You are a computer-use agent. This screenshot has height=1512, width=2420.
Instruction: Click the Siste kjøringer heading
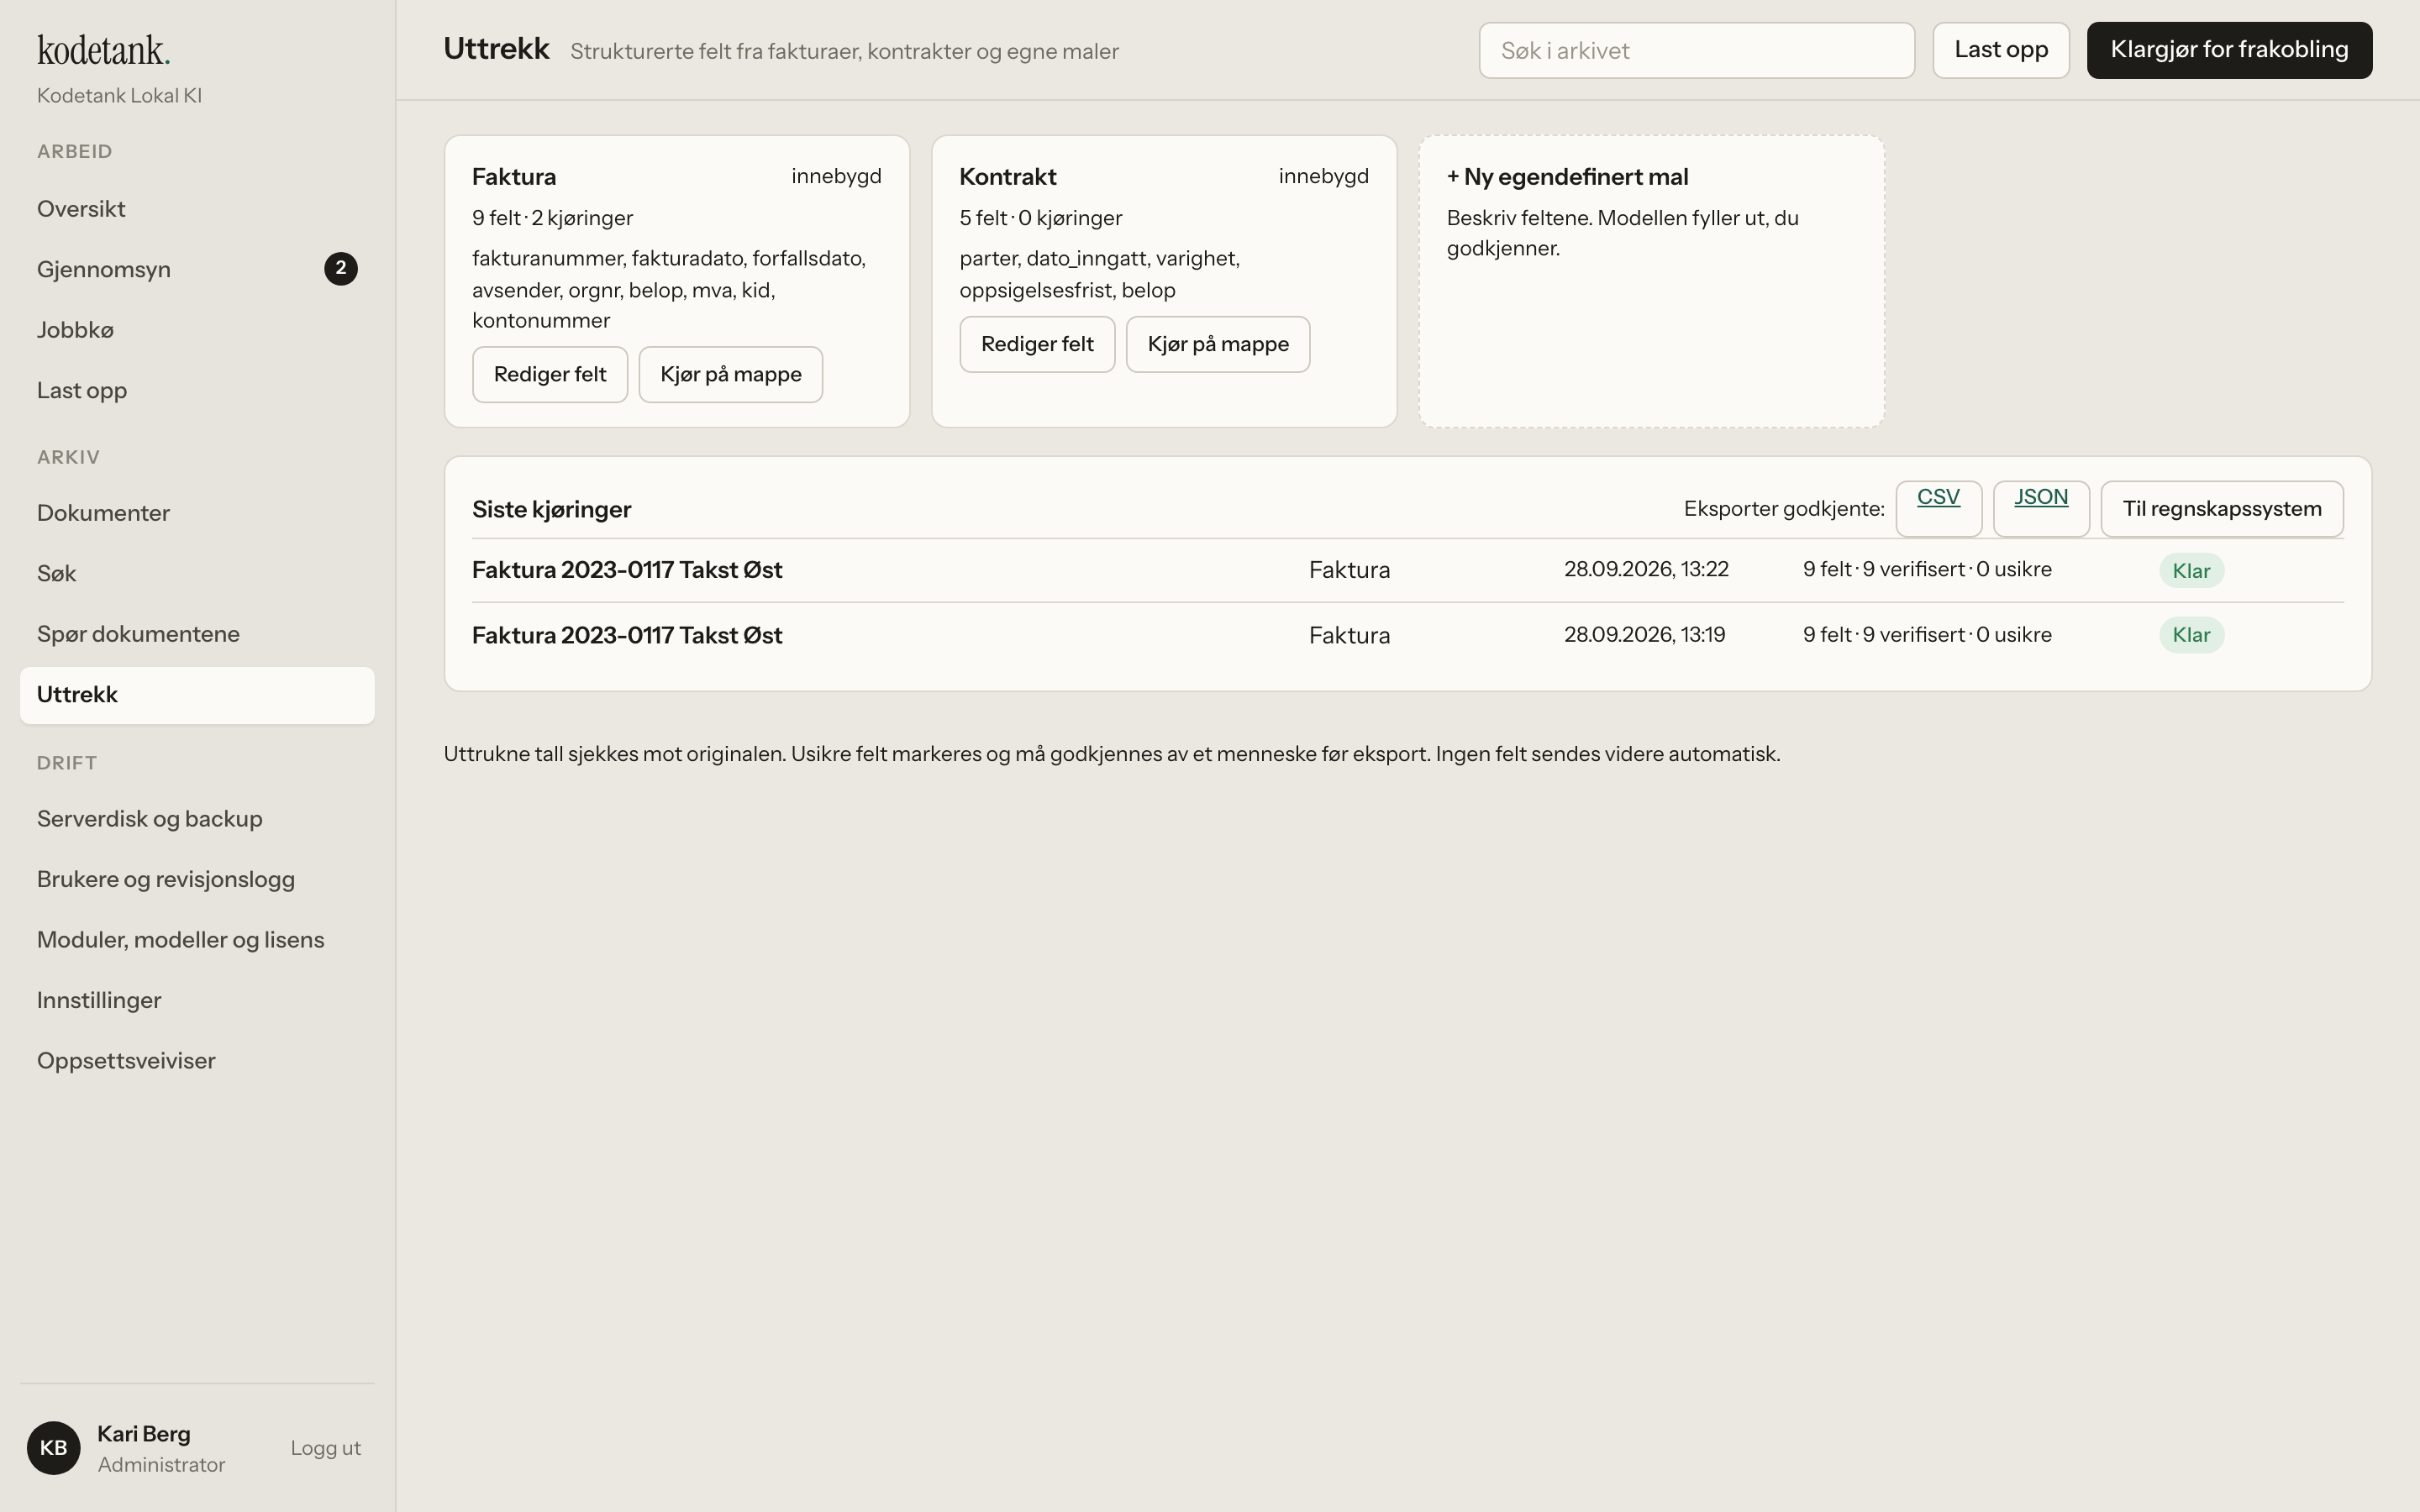point(552,510)
